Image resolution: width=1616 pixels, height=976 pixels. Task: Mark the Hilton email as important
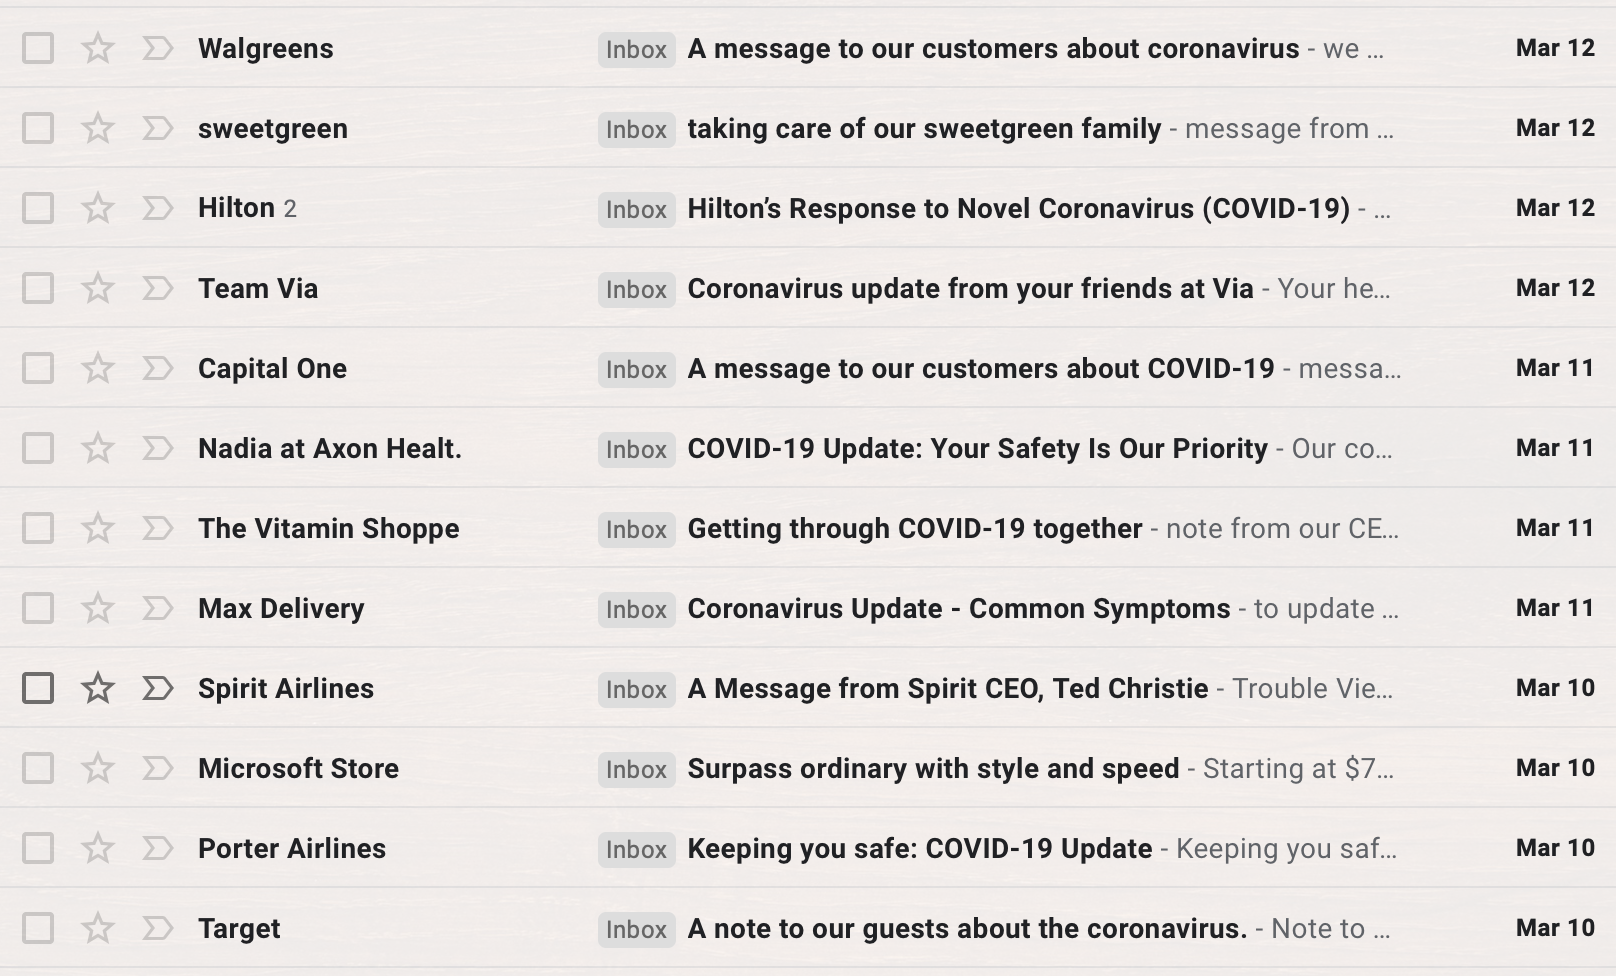157,208
